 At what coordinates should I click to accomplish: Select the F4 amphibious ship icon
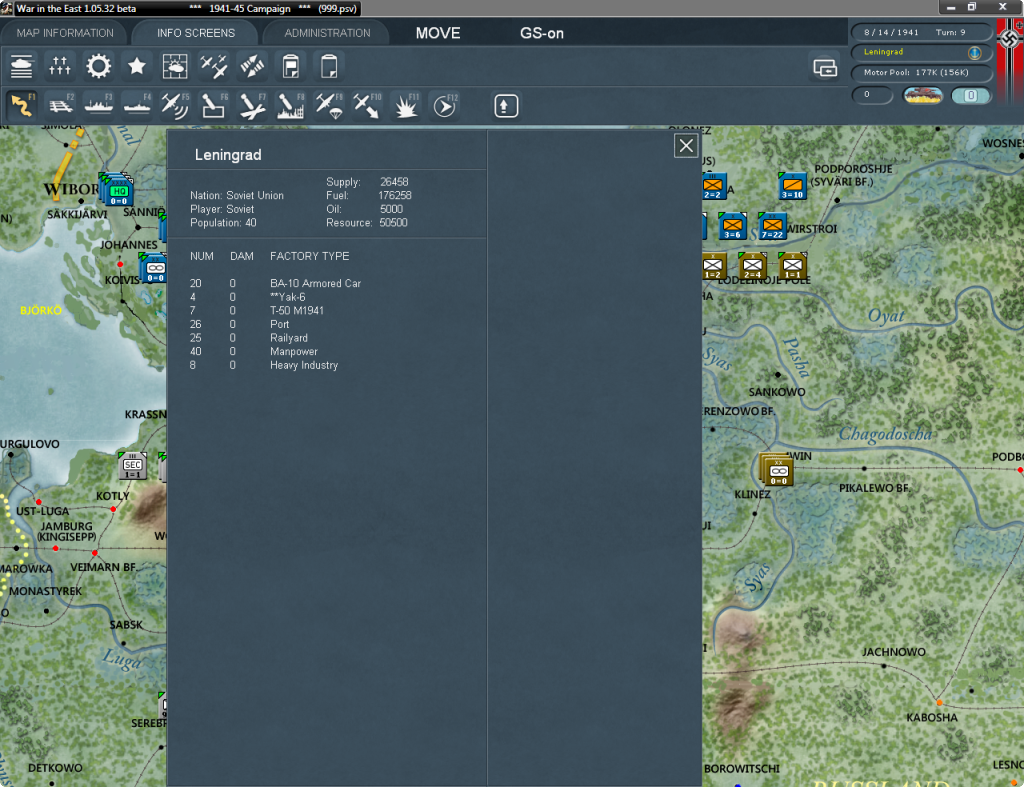click(137, 106)
